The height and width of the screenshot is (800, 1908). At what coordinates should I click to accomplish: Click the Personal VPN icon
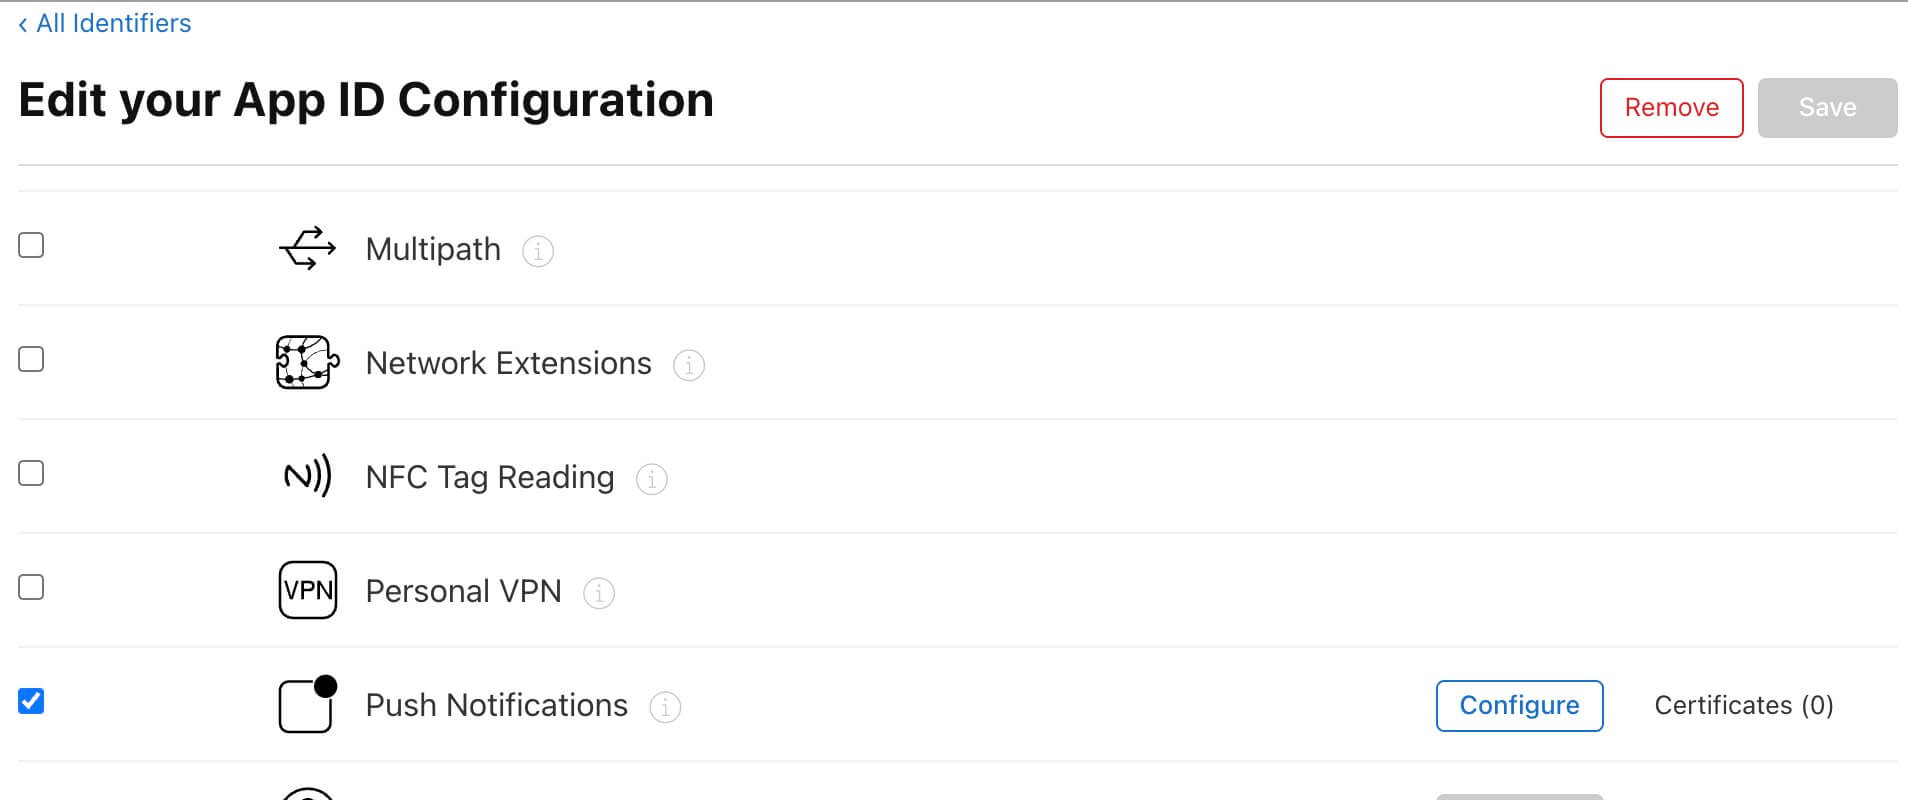click(307, 590)
